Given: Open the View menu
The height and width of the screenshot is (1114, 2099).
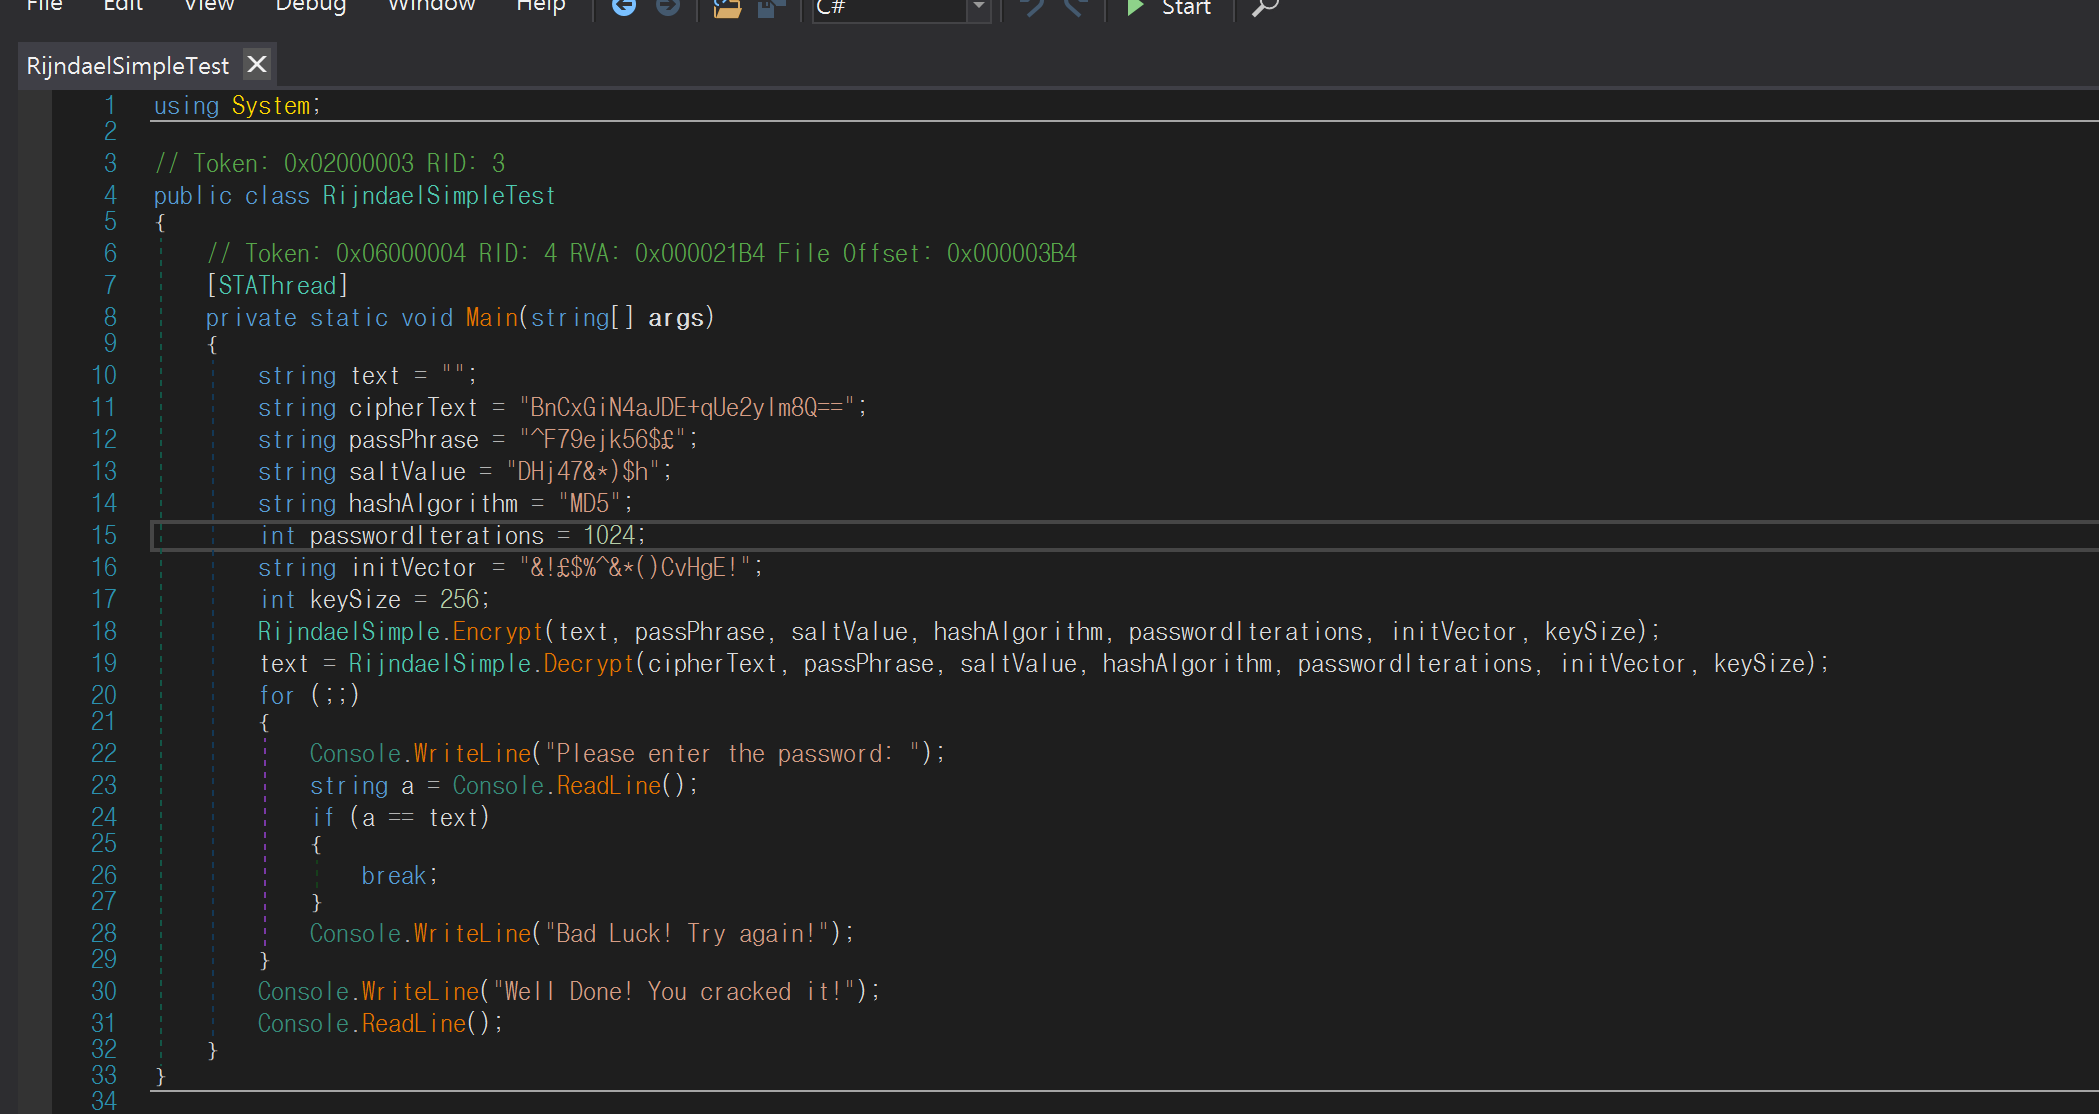Looking at the screenshot, I should click(209, 6).
